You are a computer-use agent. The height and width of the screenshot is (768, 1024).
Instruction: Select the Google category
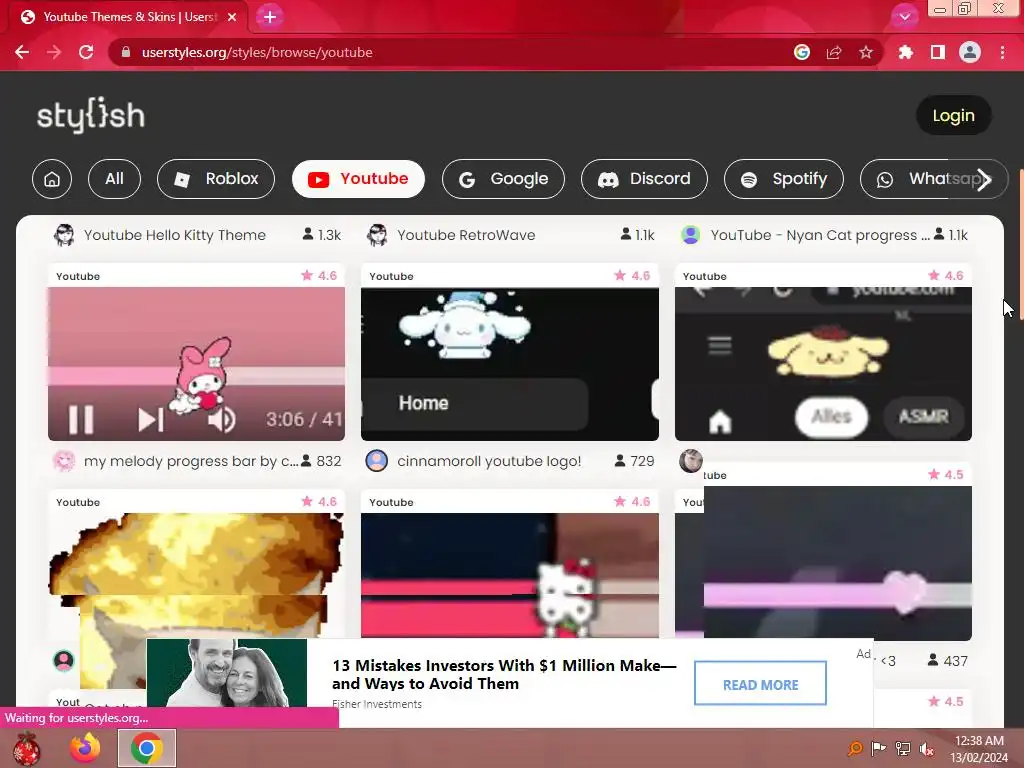504,179
